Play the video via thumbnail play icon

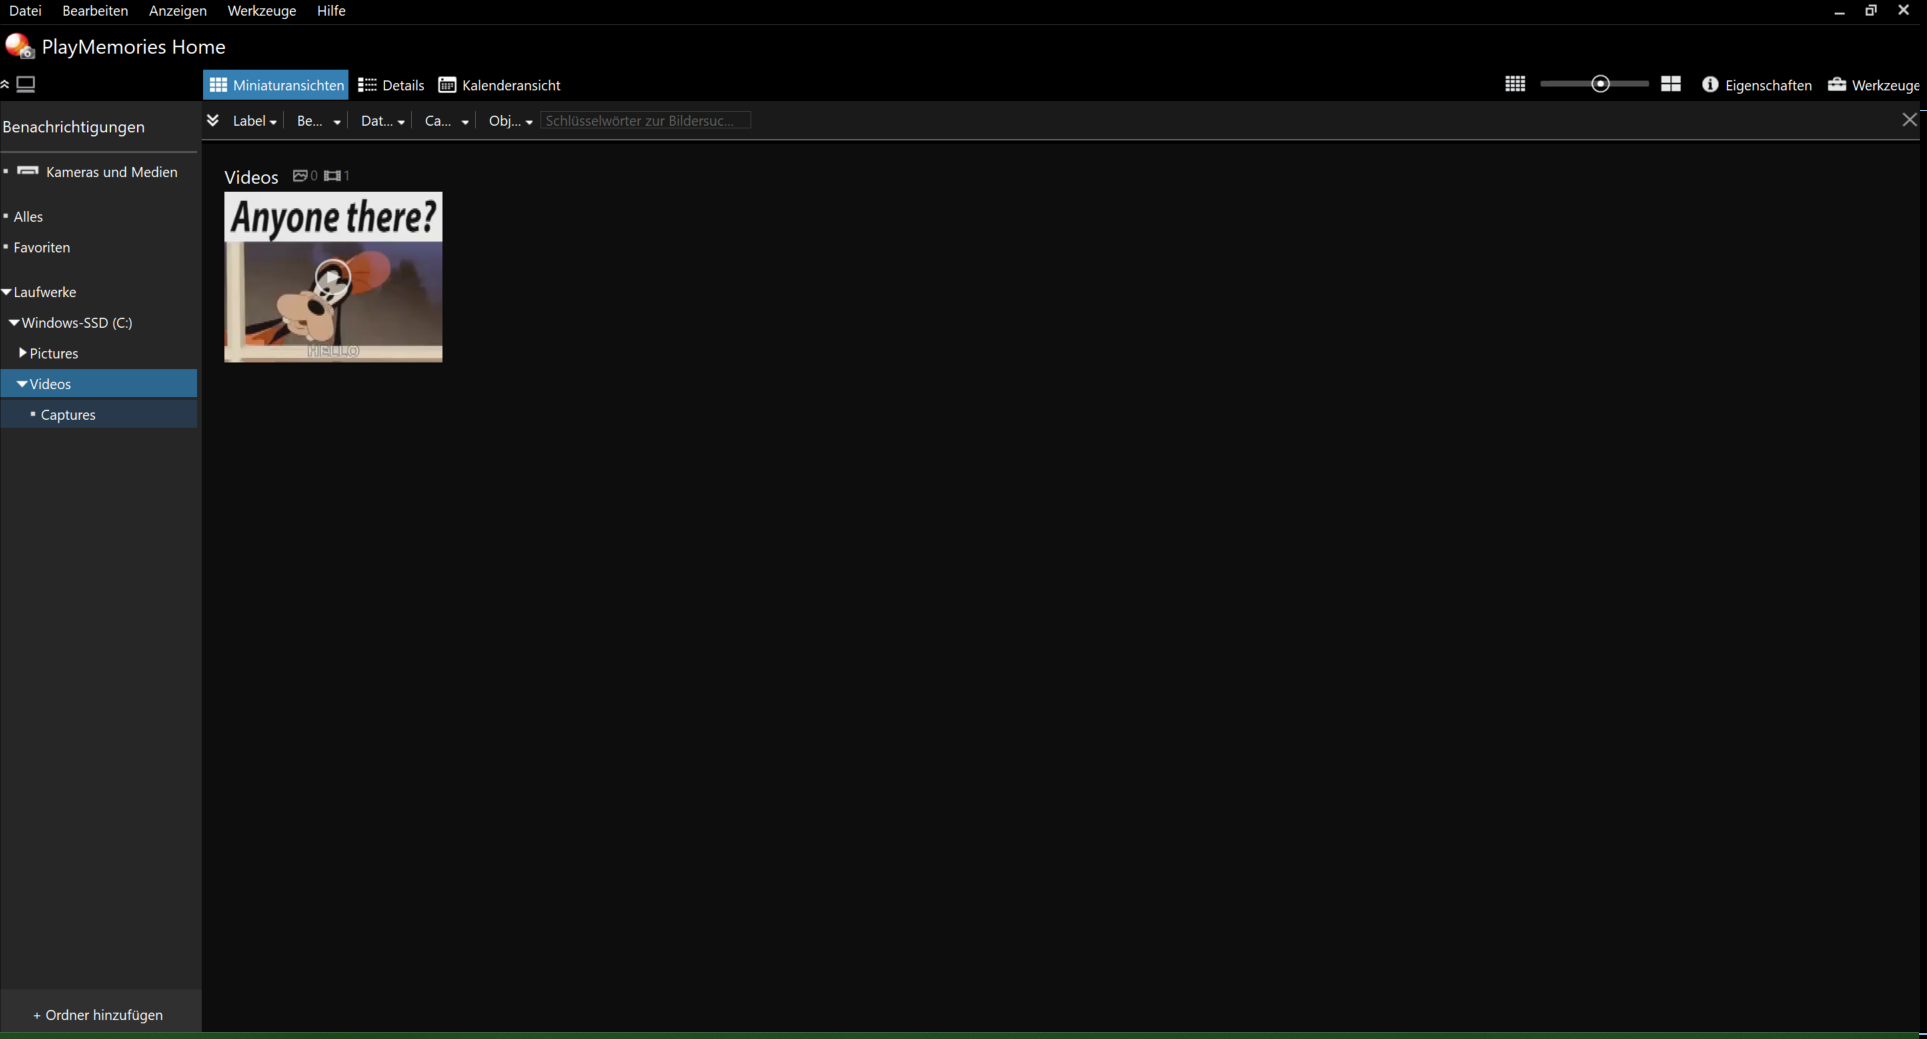pyautogui.click(x=332, y=279)
